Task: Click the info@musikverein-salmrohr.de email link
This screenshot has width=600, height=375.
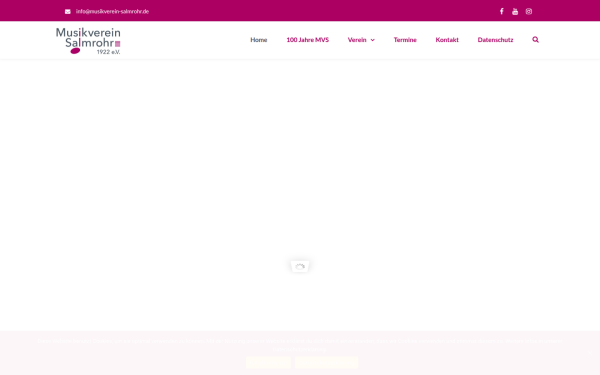Action: [112, 11]
